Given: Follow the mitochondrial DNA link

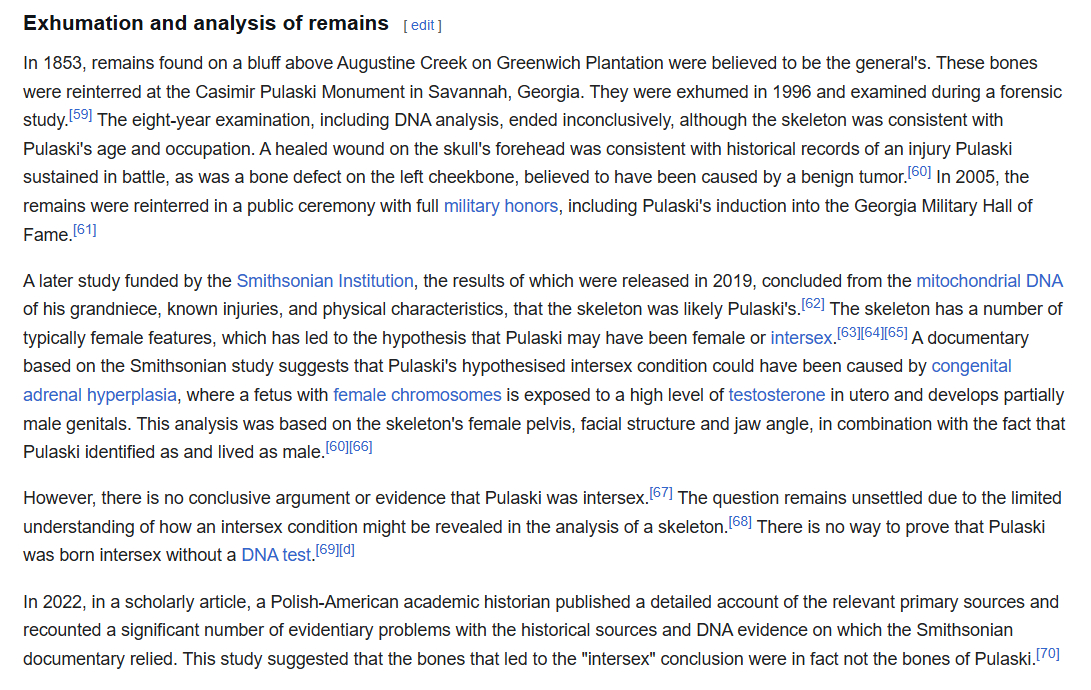Looking at the screenshot, I should 989,281.
